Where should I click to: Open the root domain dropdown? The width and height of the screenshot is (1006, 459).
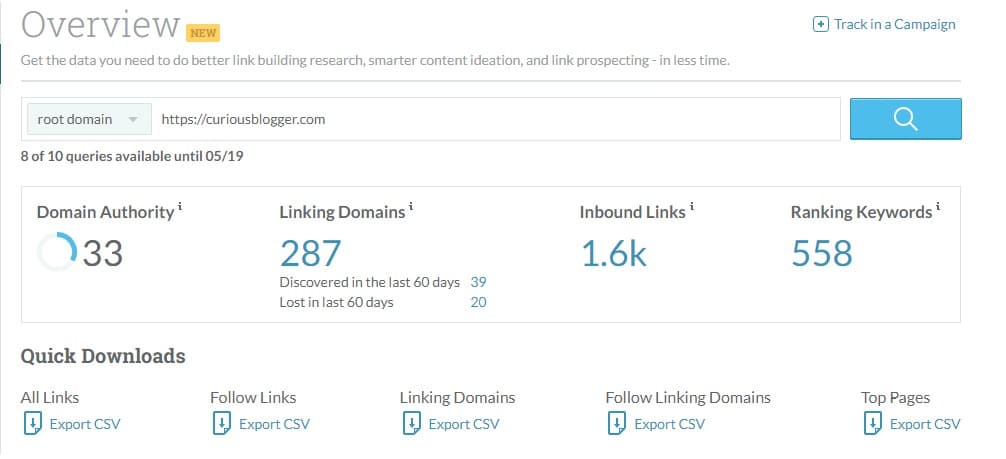89,119
